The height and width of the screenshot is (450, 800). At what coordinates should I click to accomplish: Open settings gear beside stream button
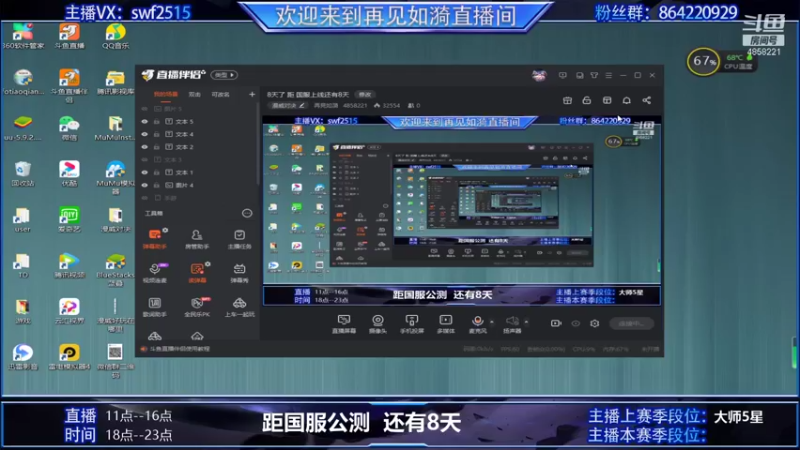pyautogui.click(x=594, y=323)
